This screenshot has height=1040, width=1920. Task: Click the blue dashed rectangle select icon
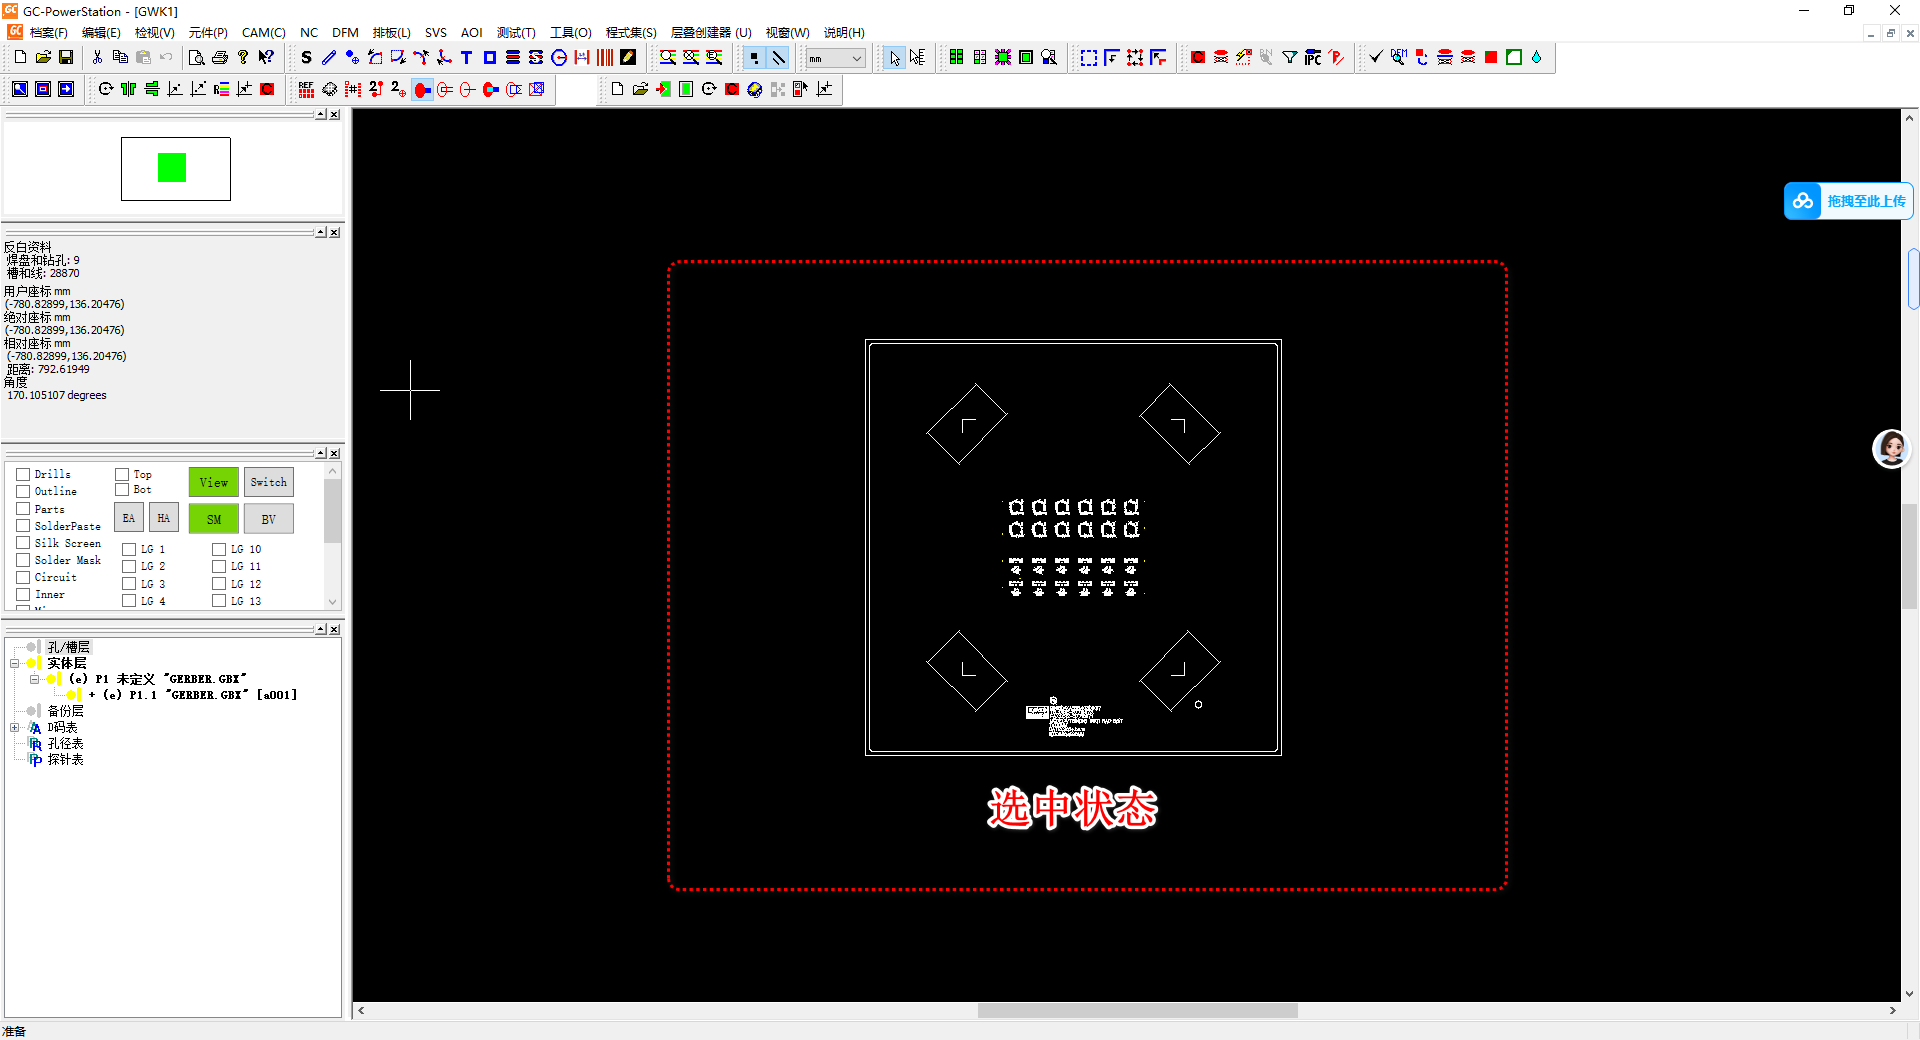click(x=1089, y=58)
